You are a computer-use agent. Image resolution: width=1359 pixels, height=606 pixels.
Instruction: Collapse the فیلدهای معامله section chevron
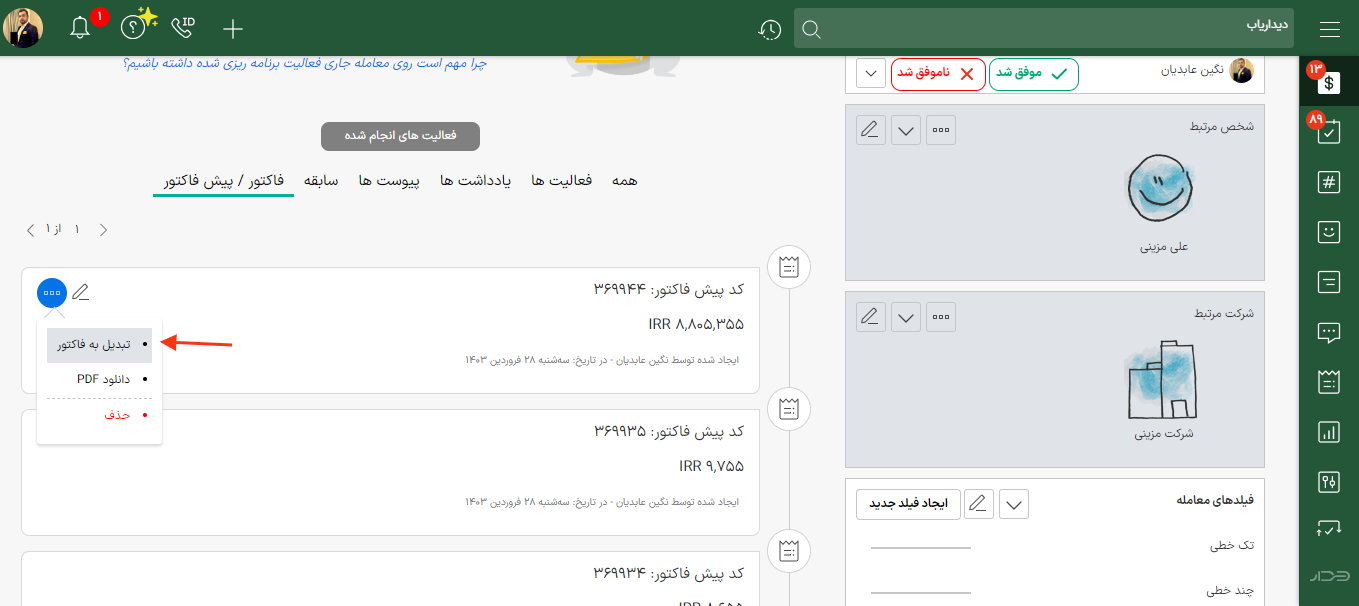pos(1014,505)
